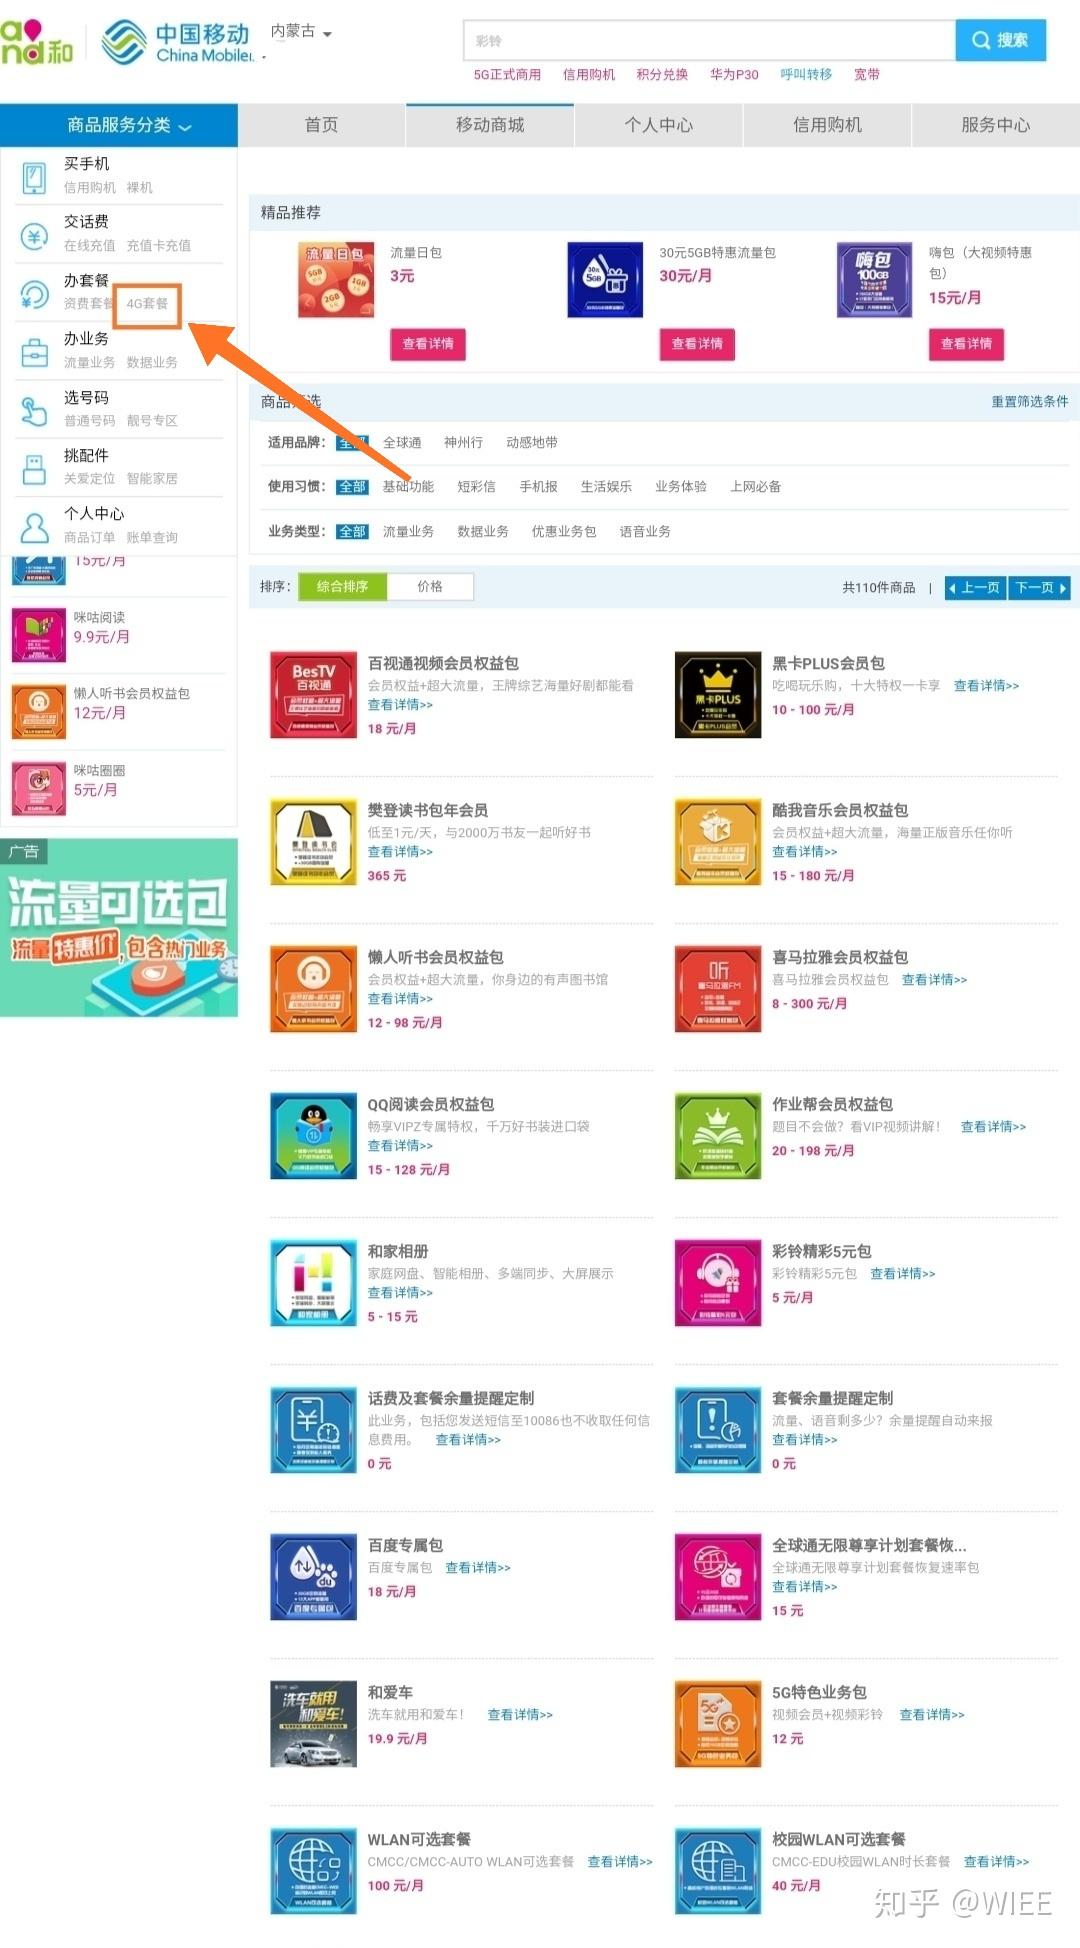Select the 选号码 hand-pointer icon
The image size is (1080, 1948).
tap(35, 411)
